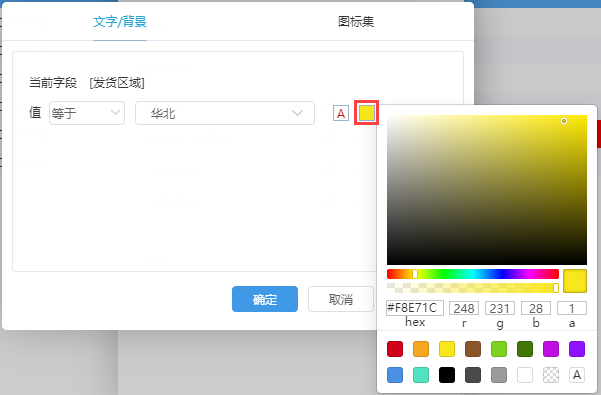Expand the 等于 comparison operator dropdown

tap(87, 113)
